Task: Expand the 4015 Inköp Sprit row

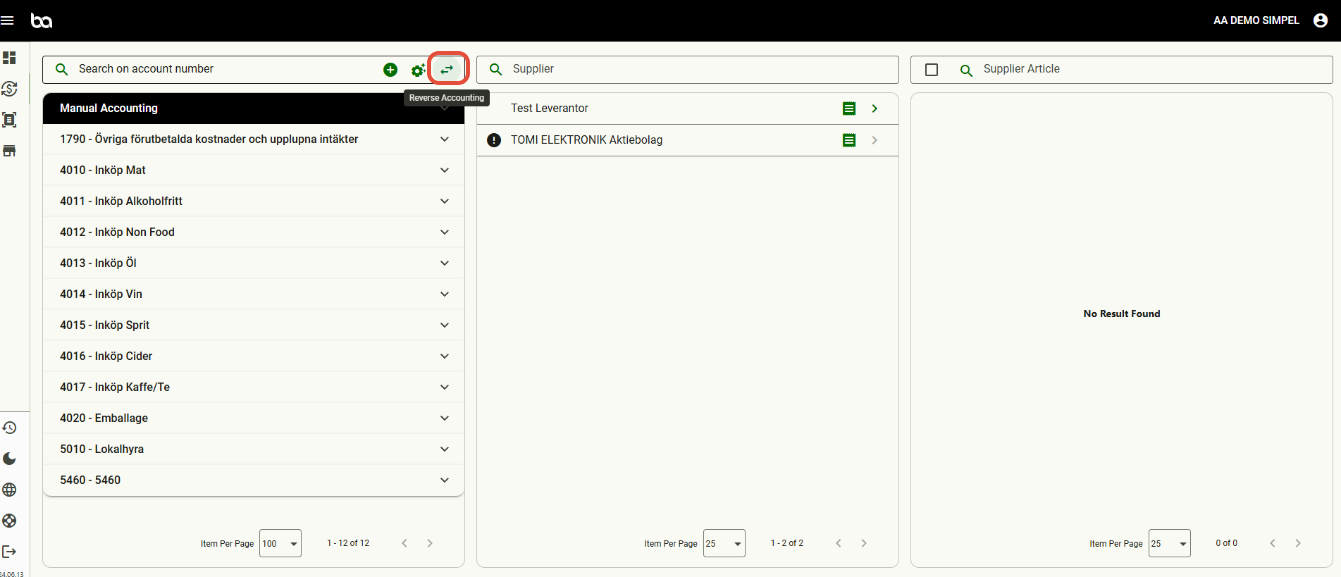Action: click(x=445, y=325)
